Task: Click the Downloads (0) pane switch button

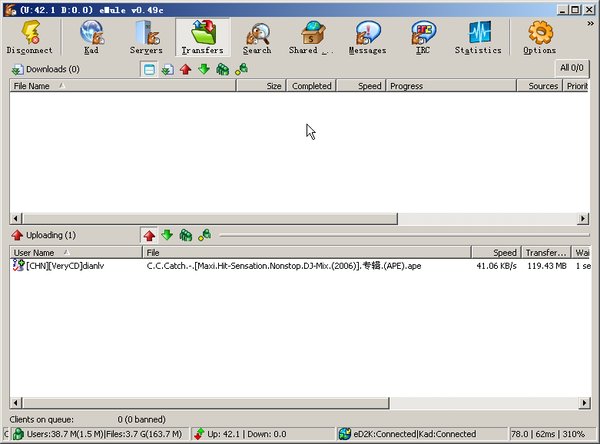Action: tap(45, 69)
